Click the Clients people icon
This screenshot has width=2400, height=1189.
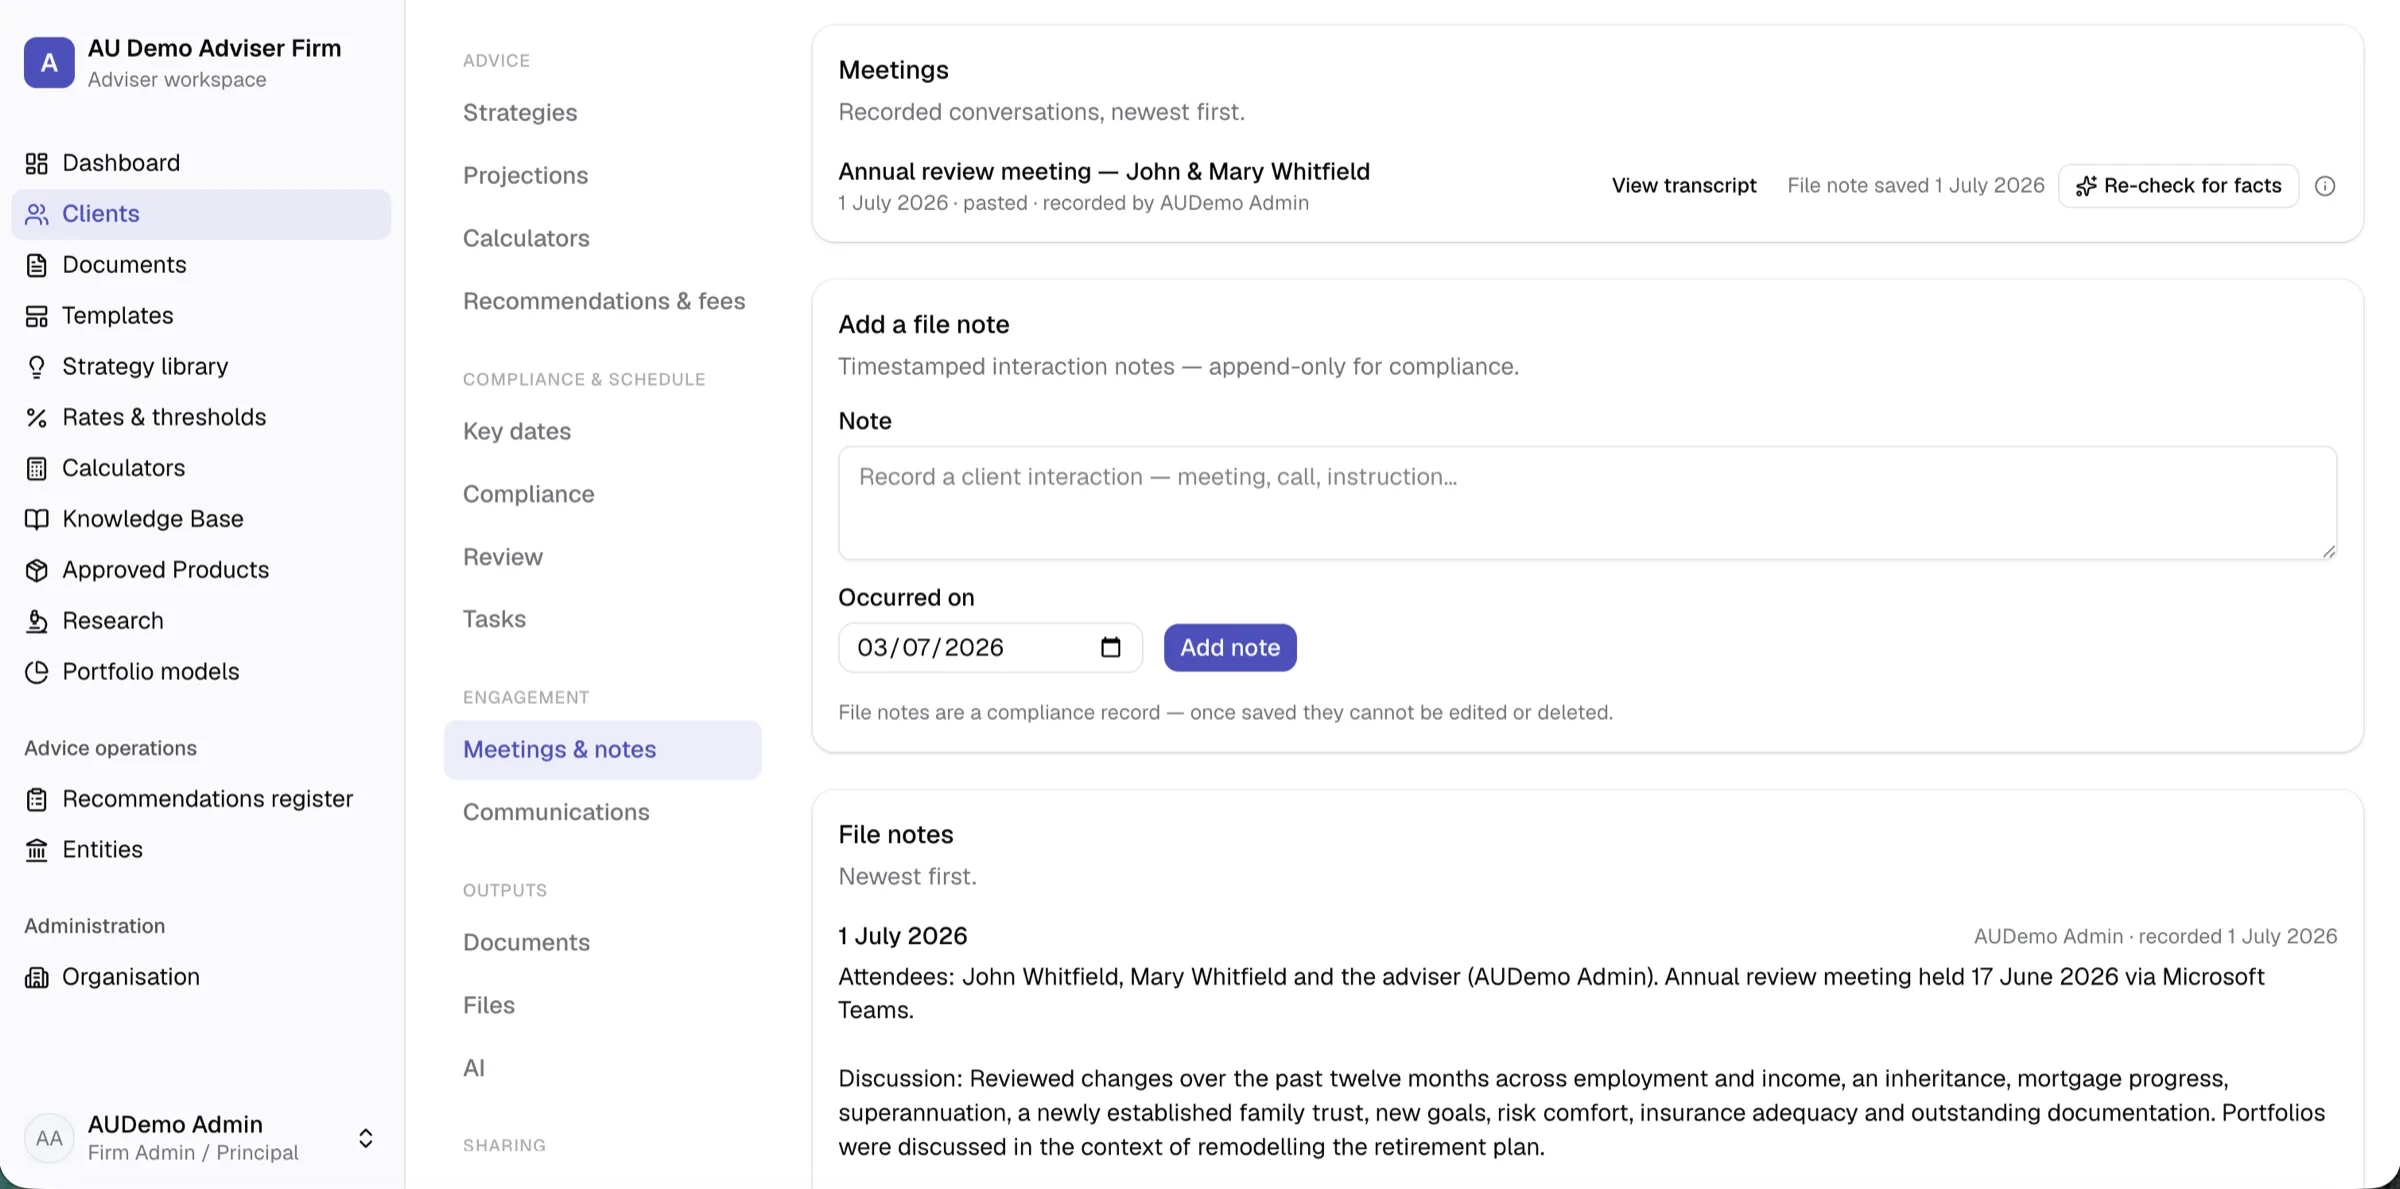point(37,214)
